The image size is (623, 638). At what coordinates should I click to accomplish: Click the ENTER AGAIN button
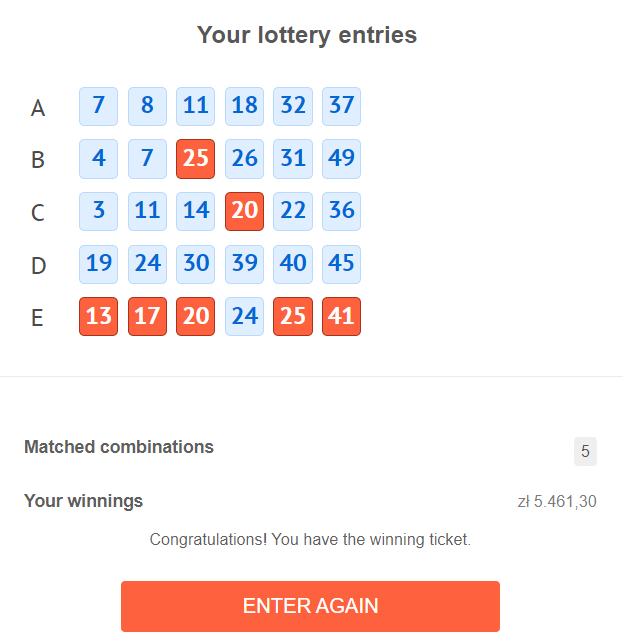[310, 606]
